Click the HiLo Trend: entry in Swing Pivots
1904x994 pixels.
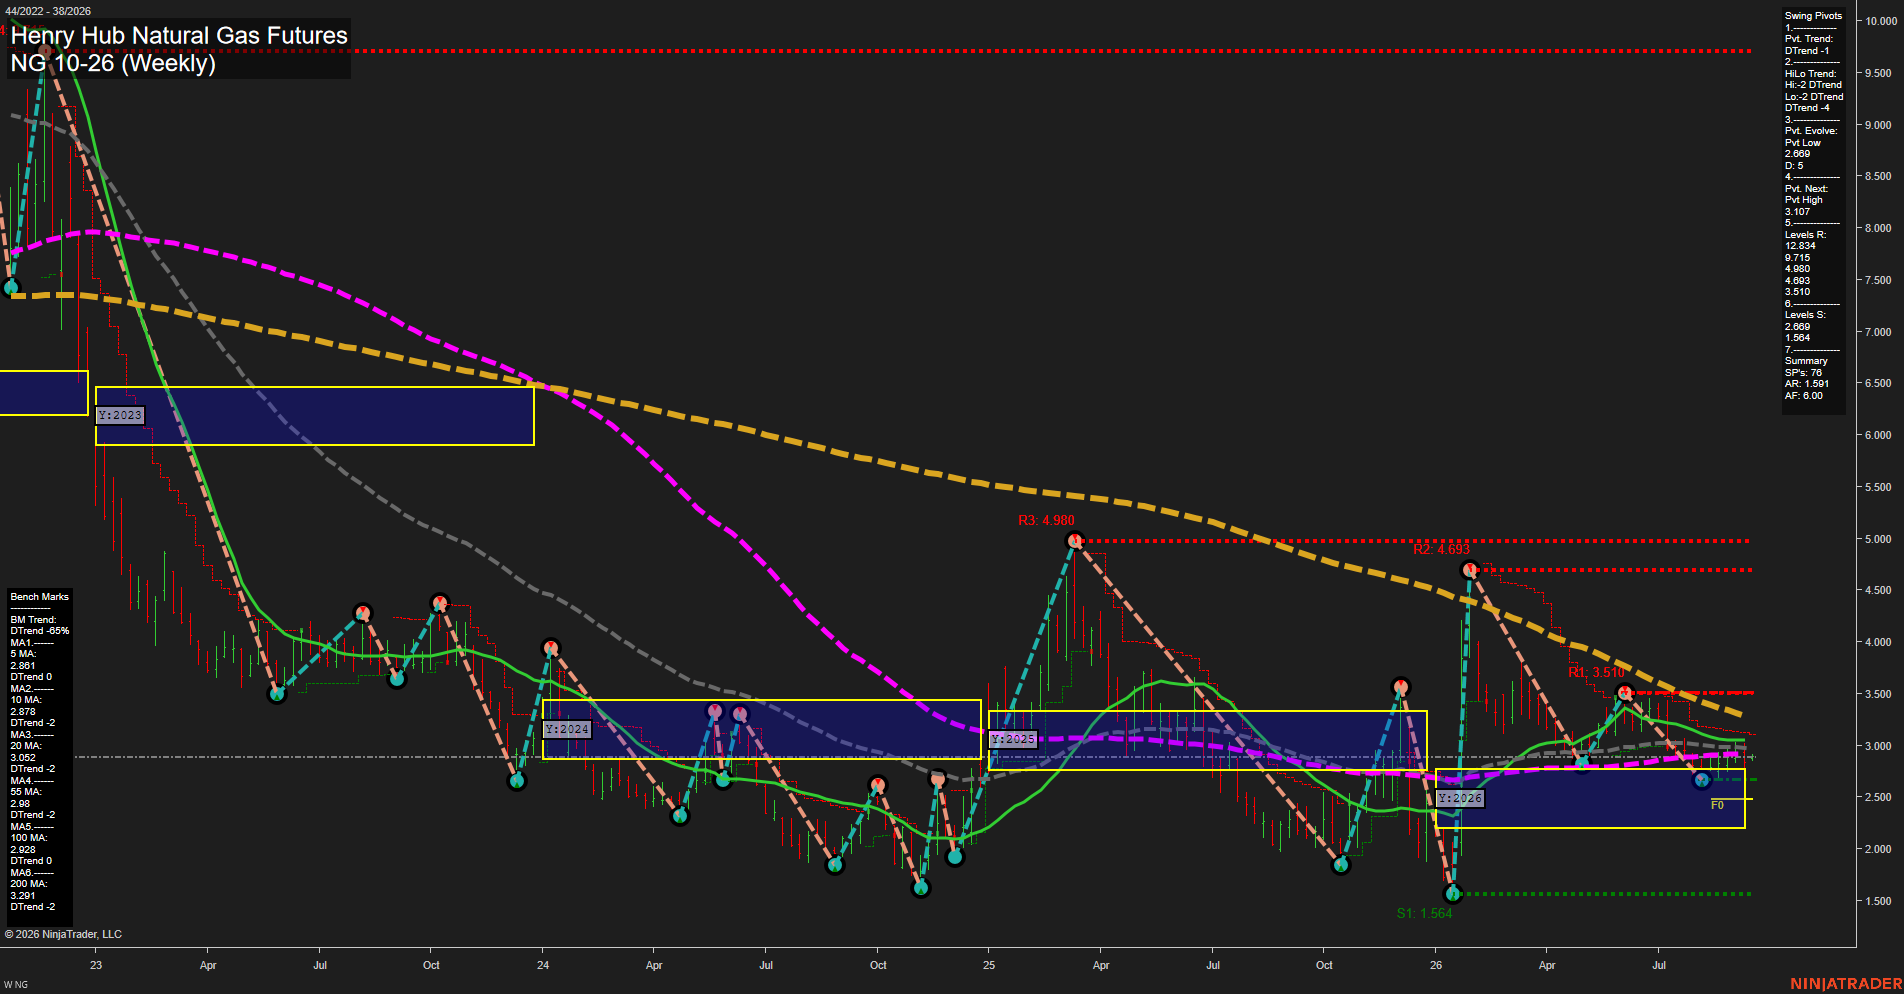[x=1811, y=74]
